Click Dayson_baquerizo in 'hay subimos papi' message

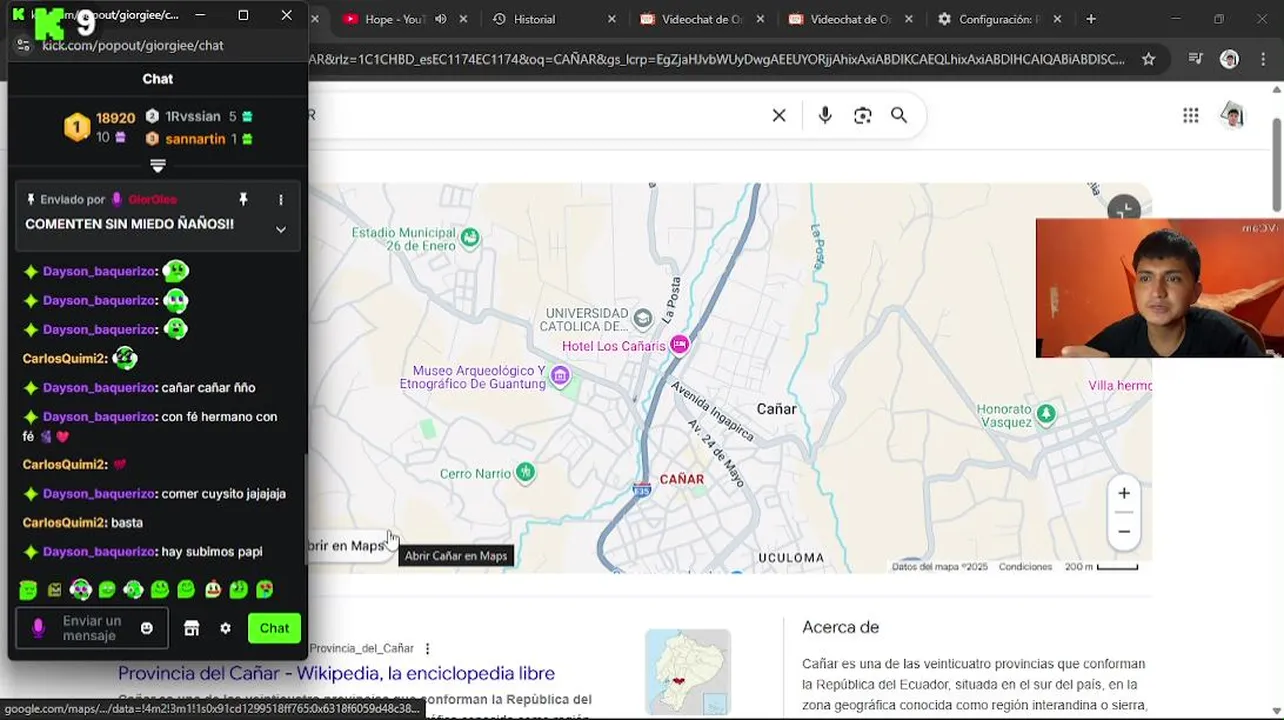100,552
